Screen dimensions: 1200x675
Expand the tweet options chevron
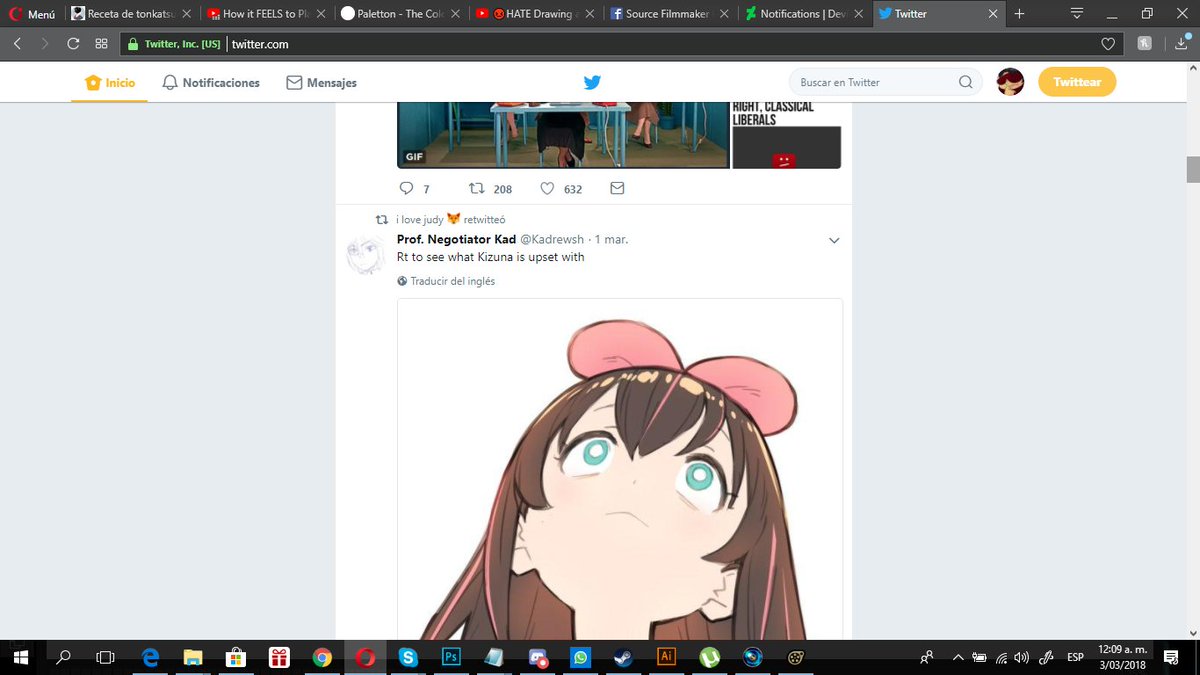pyautogui.click(x=834, y=240)
